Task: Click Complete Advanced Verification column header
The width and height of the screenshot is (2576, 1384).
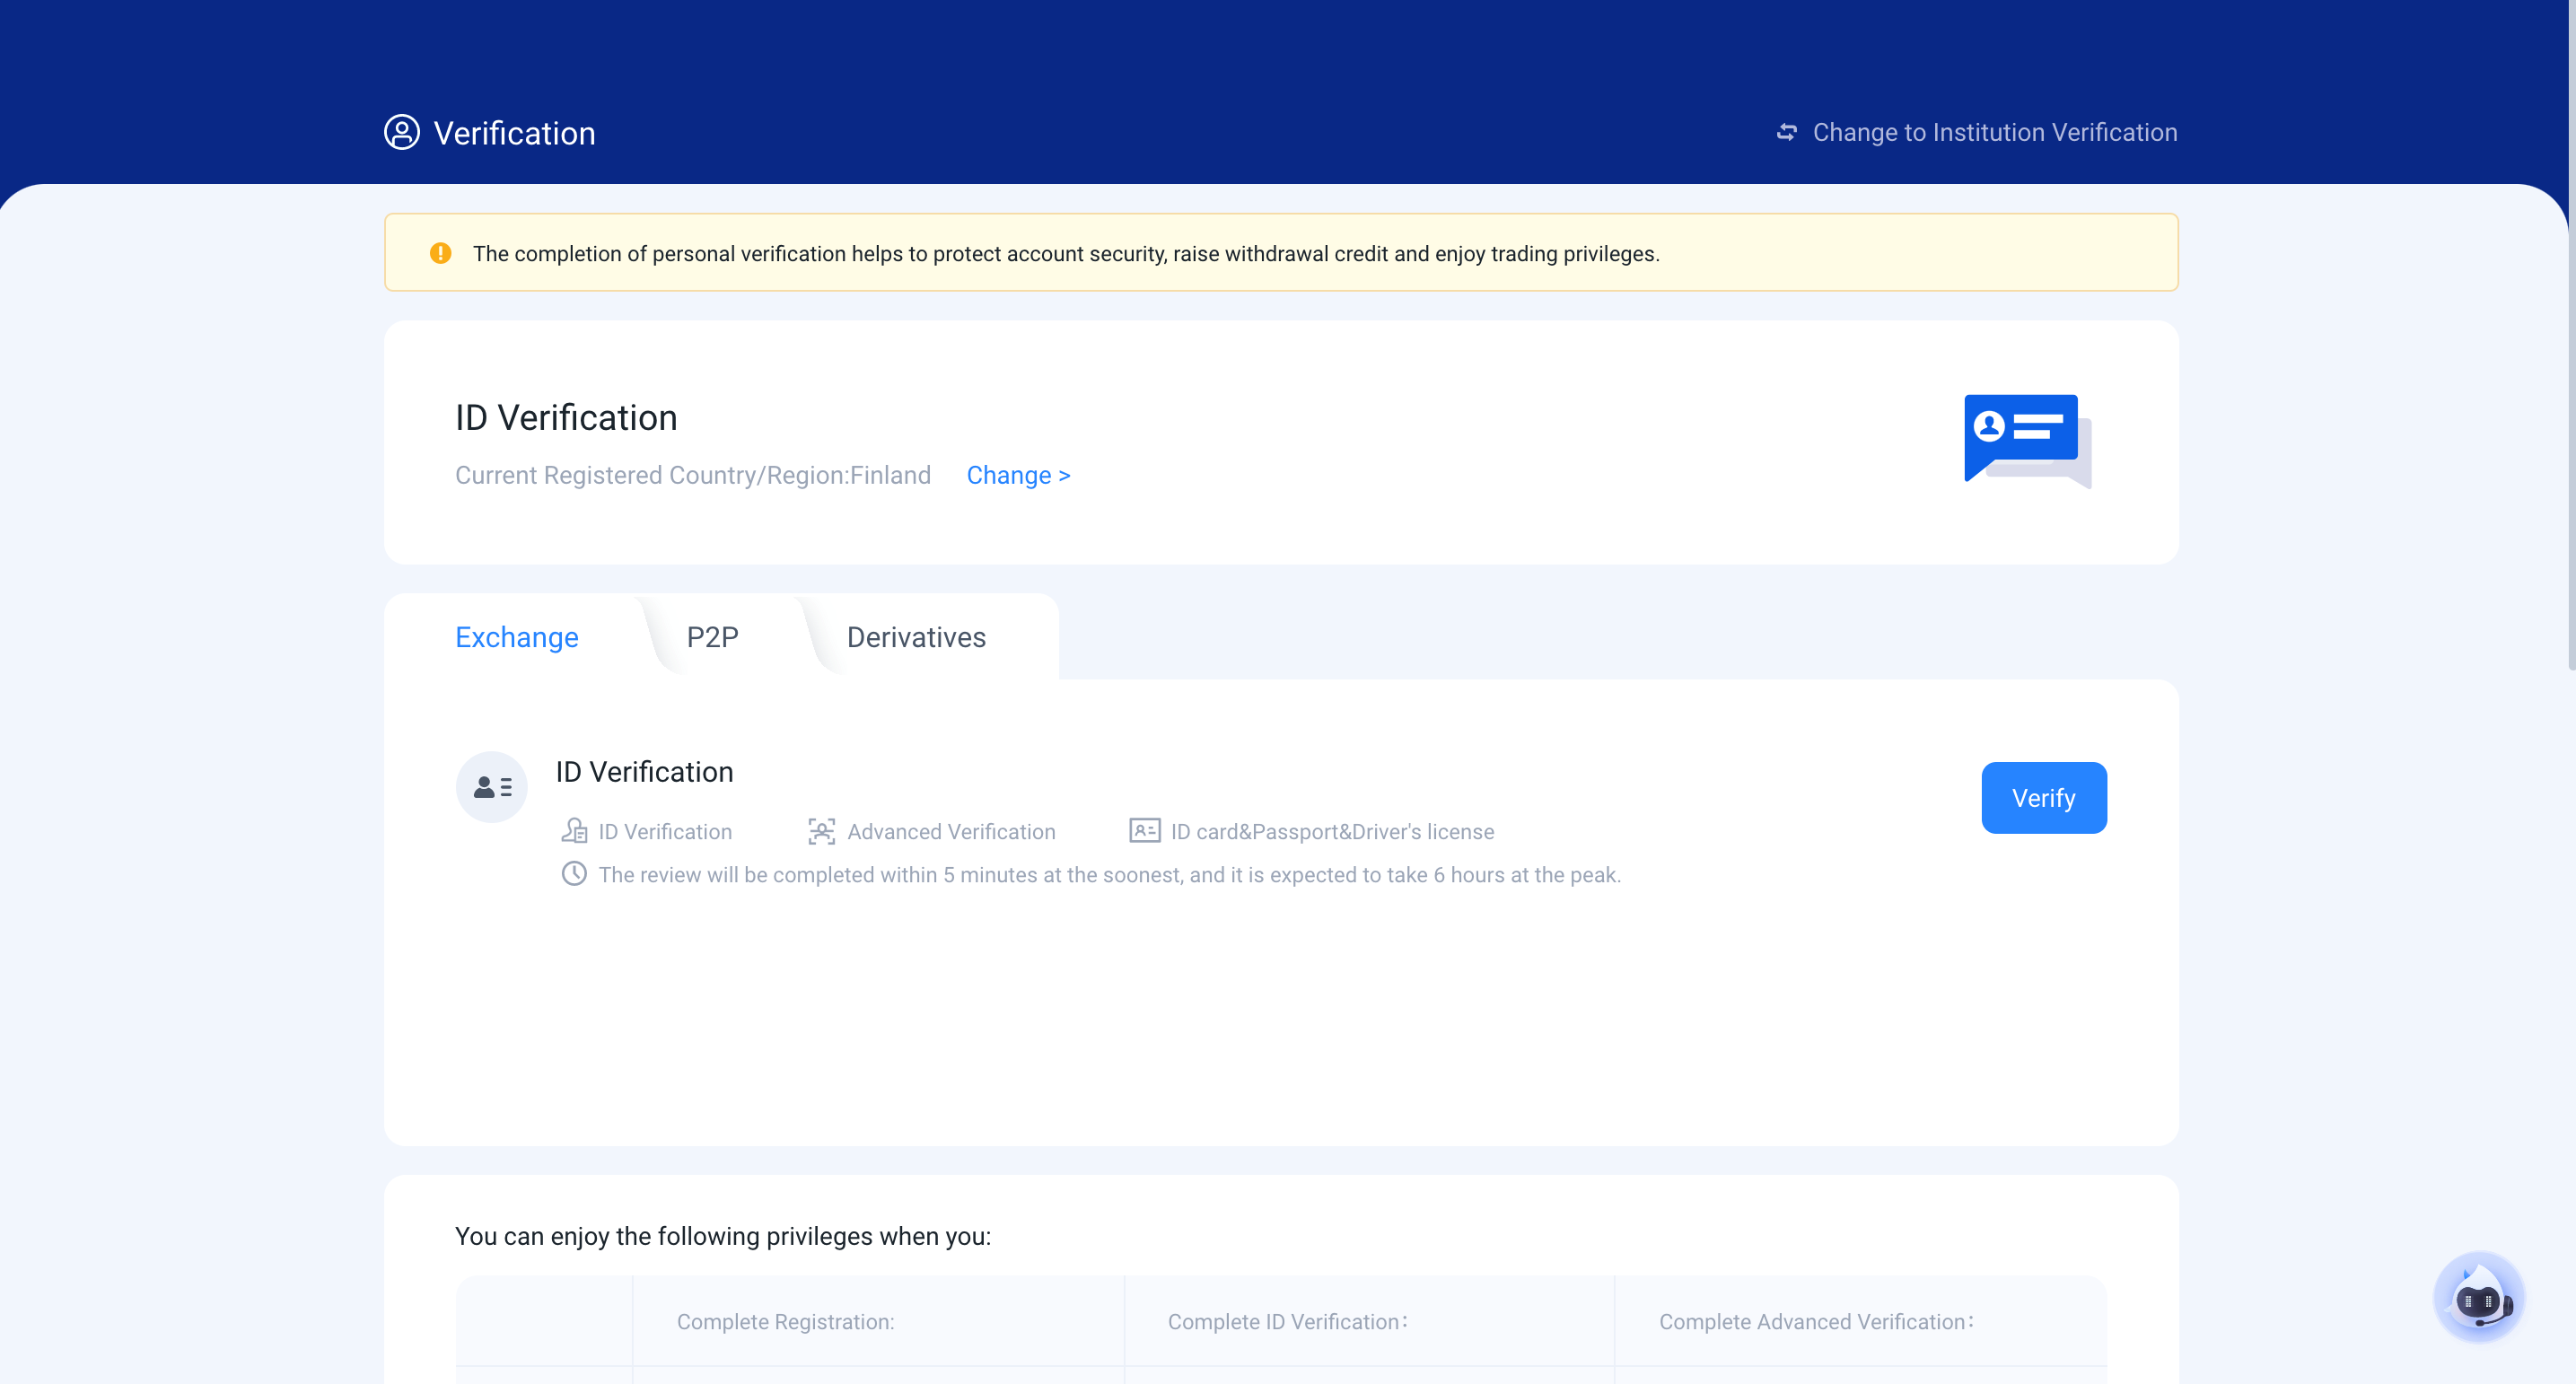Action: [x=1815, y=1321]
